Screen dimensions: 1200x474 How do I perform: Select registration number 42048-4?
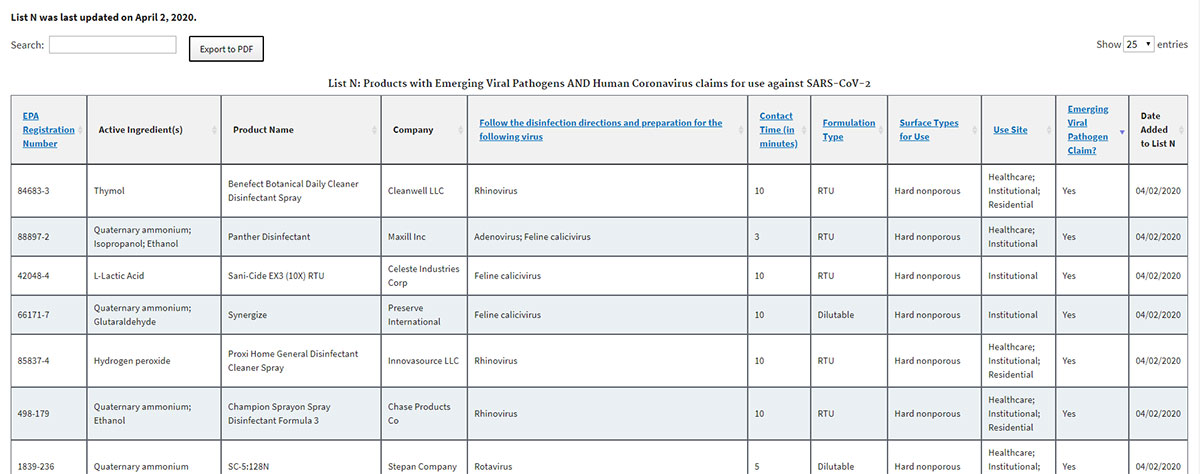[x=34, y=276]
